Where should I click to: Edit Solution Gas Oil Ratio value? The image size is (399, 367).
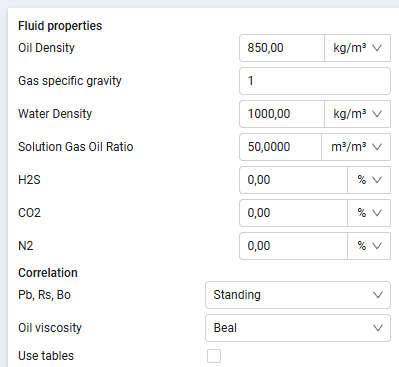click(x=280, y=147)
